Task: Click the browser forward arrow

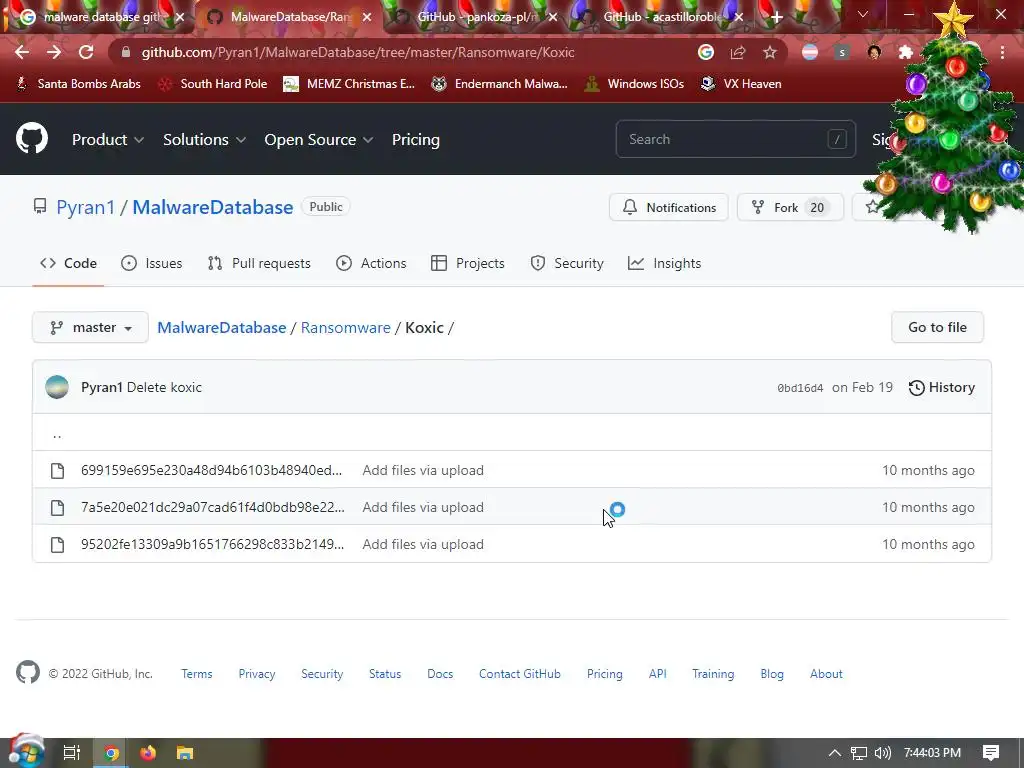Action: tap(54, 52)
